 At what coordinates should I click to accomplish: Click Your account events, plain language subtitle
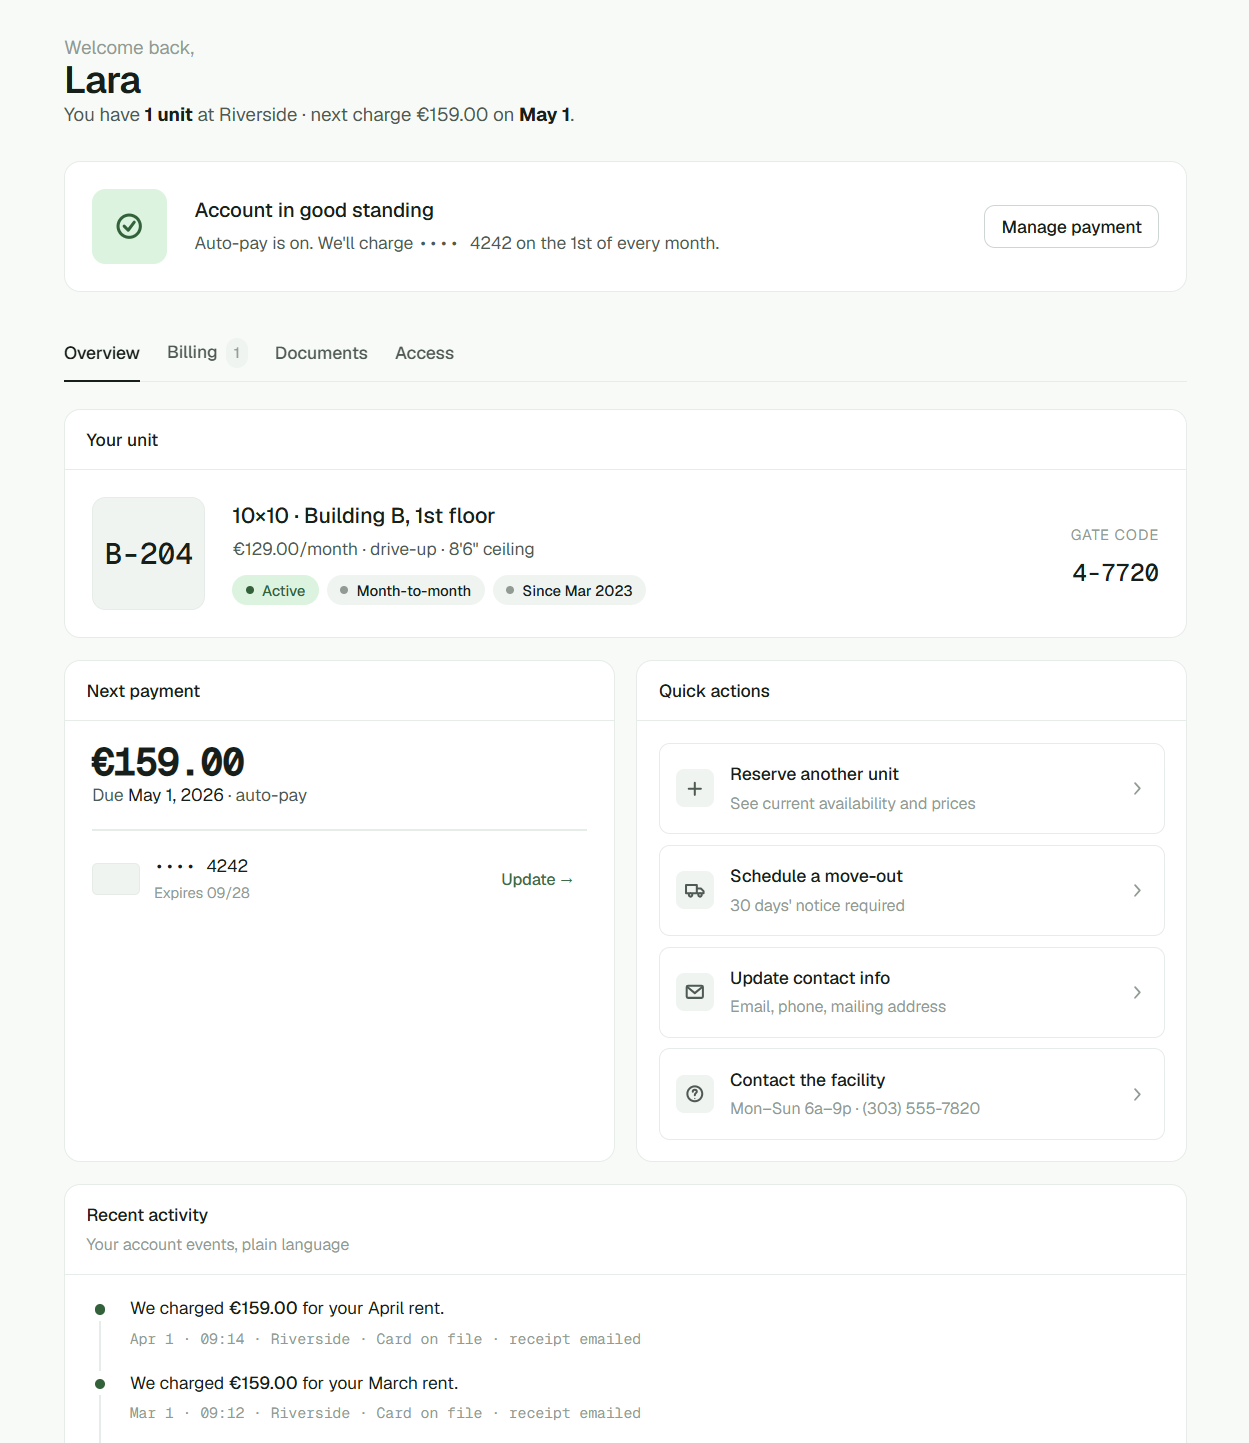(x=218, y=1244)
